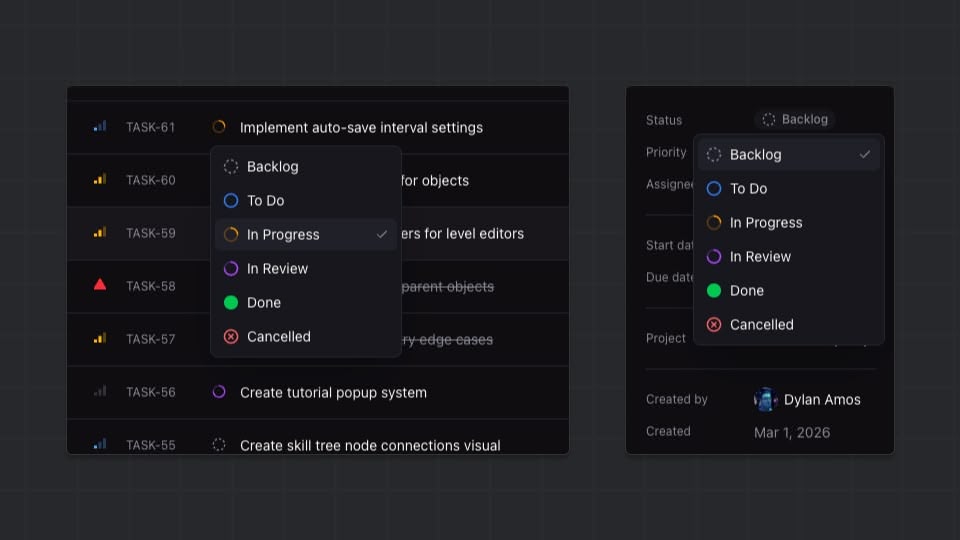
Task: Click the priority bars icon for TASK-60
Action: pyautogui.click(x=100, y=179)
